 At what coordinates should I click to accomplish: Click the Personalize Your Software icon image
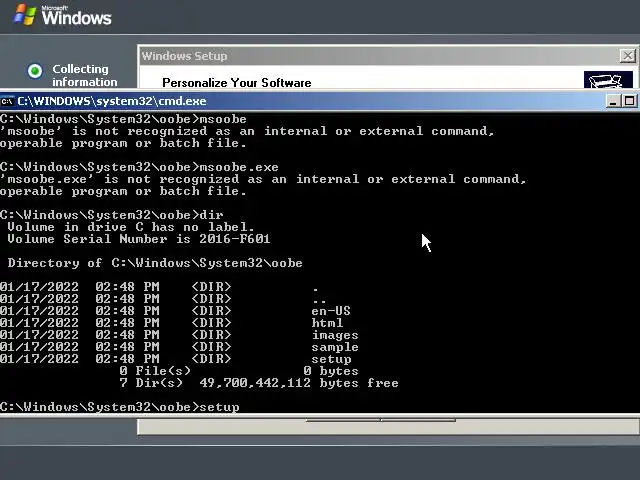[x=608, y=80]
